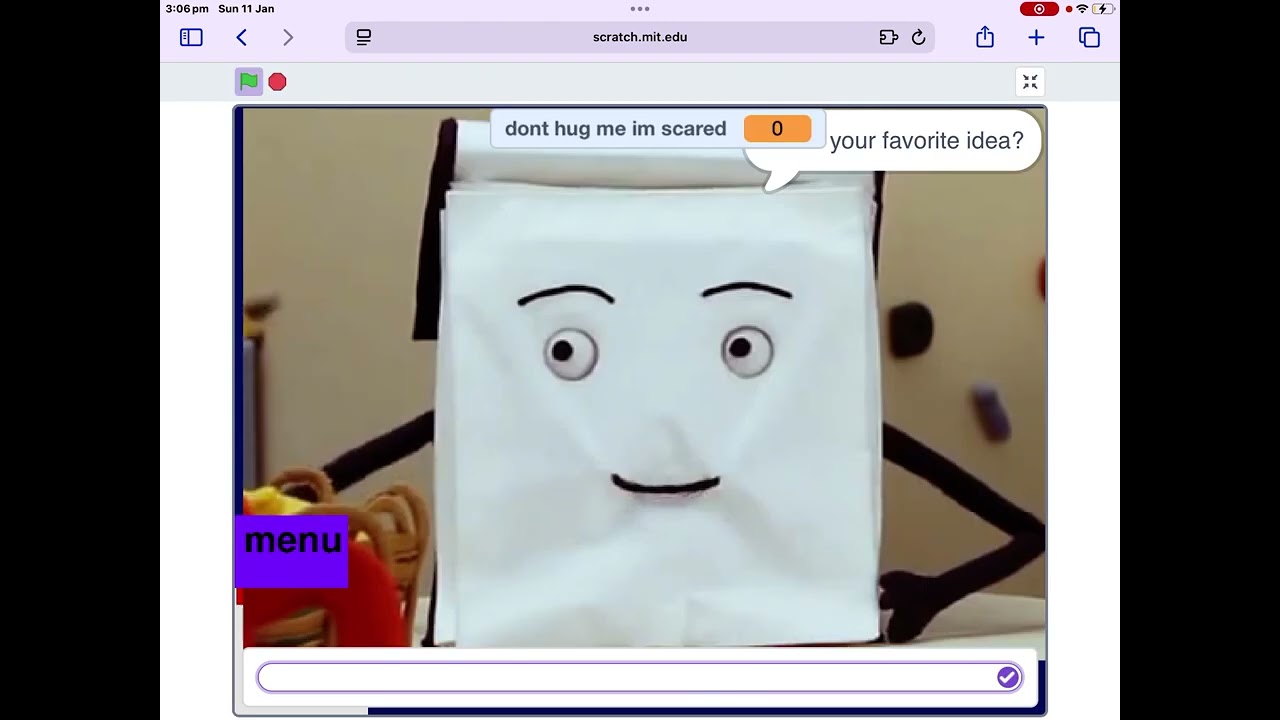
Task: Tap the three-dot multitasking control
Action: [640, 8]
